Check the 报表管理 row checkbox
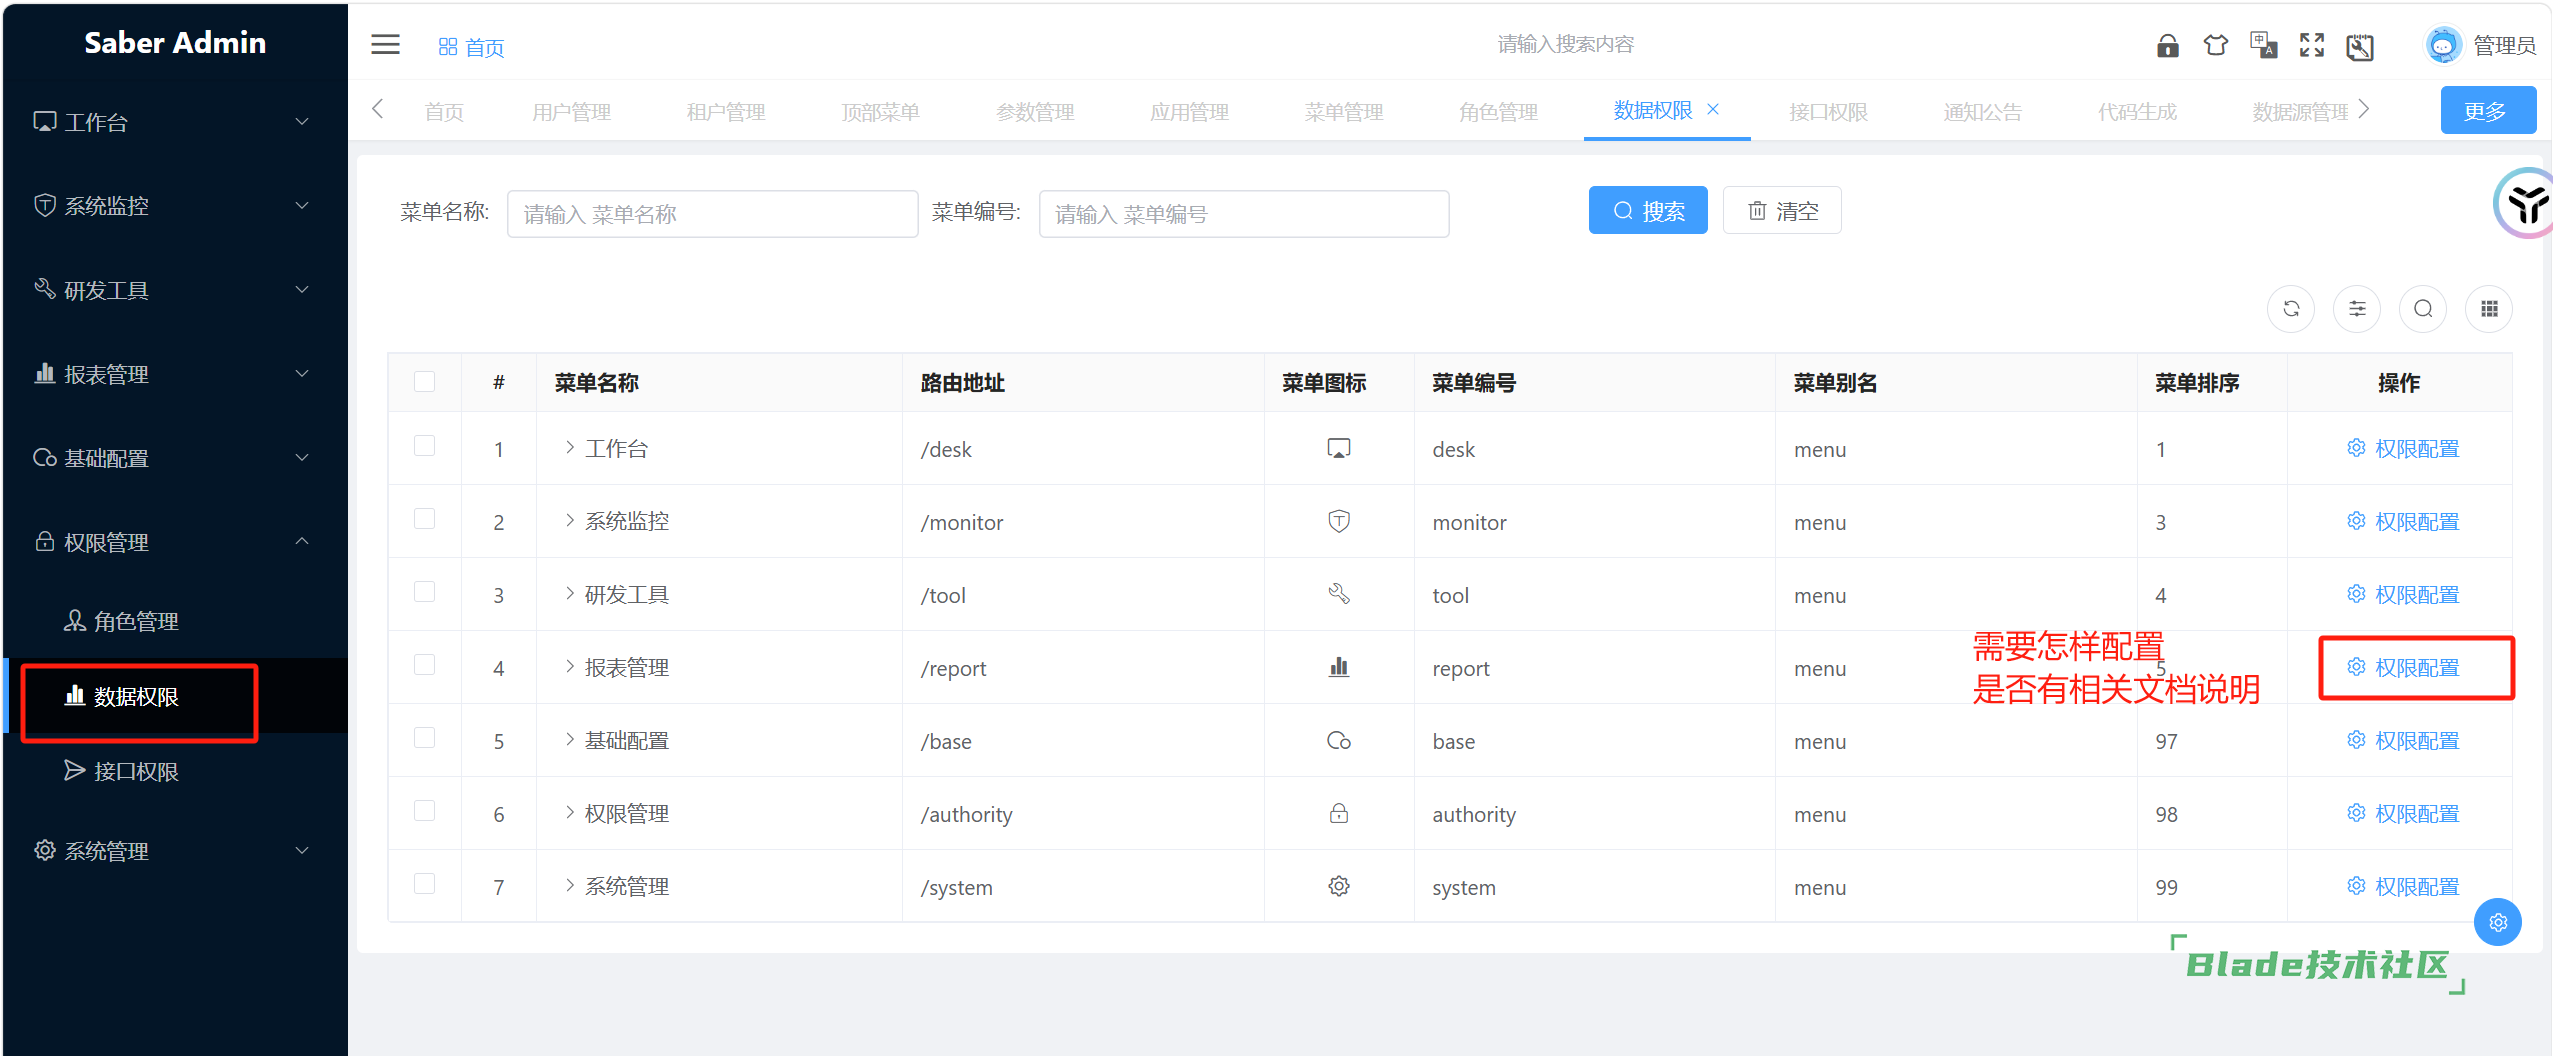2553x1056 pixels. point(424,665)
